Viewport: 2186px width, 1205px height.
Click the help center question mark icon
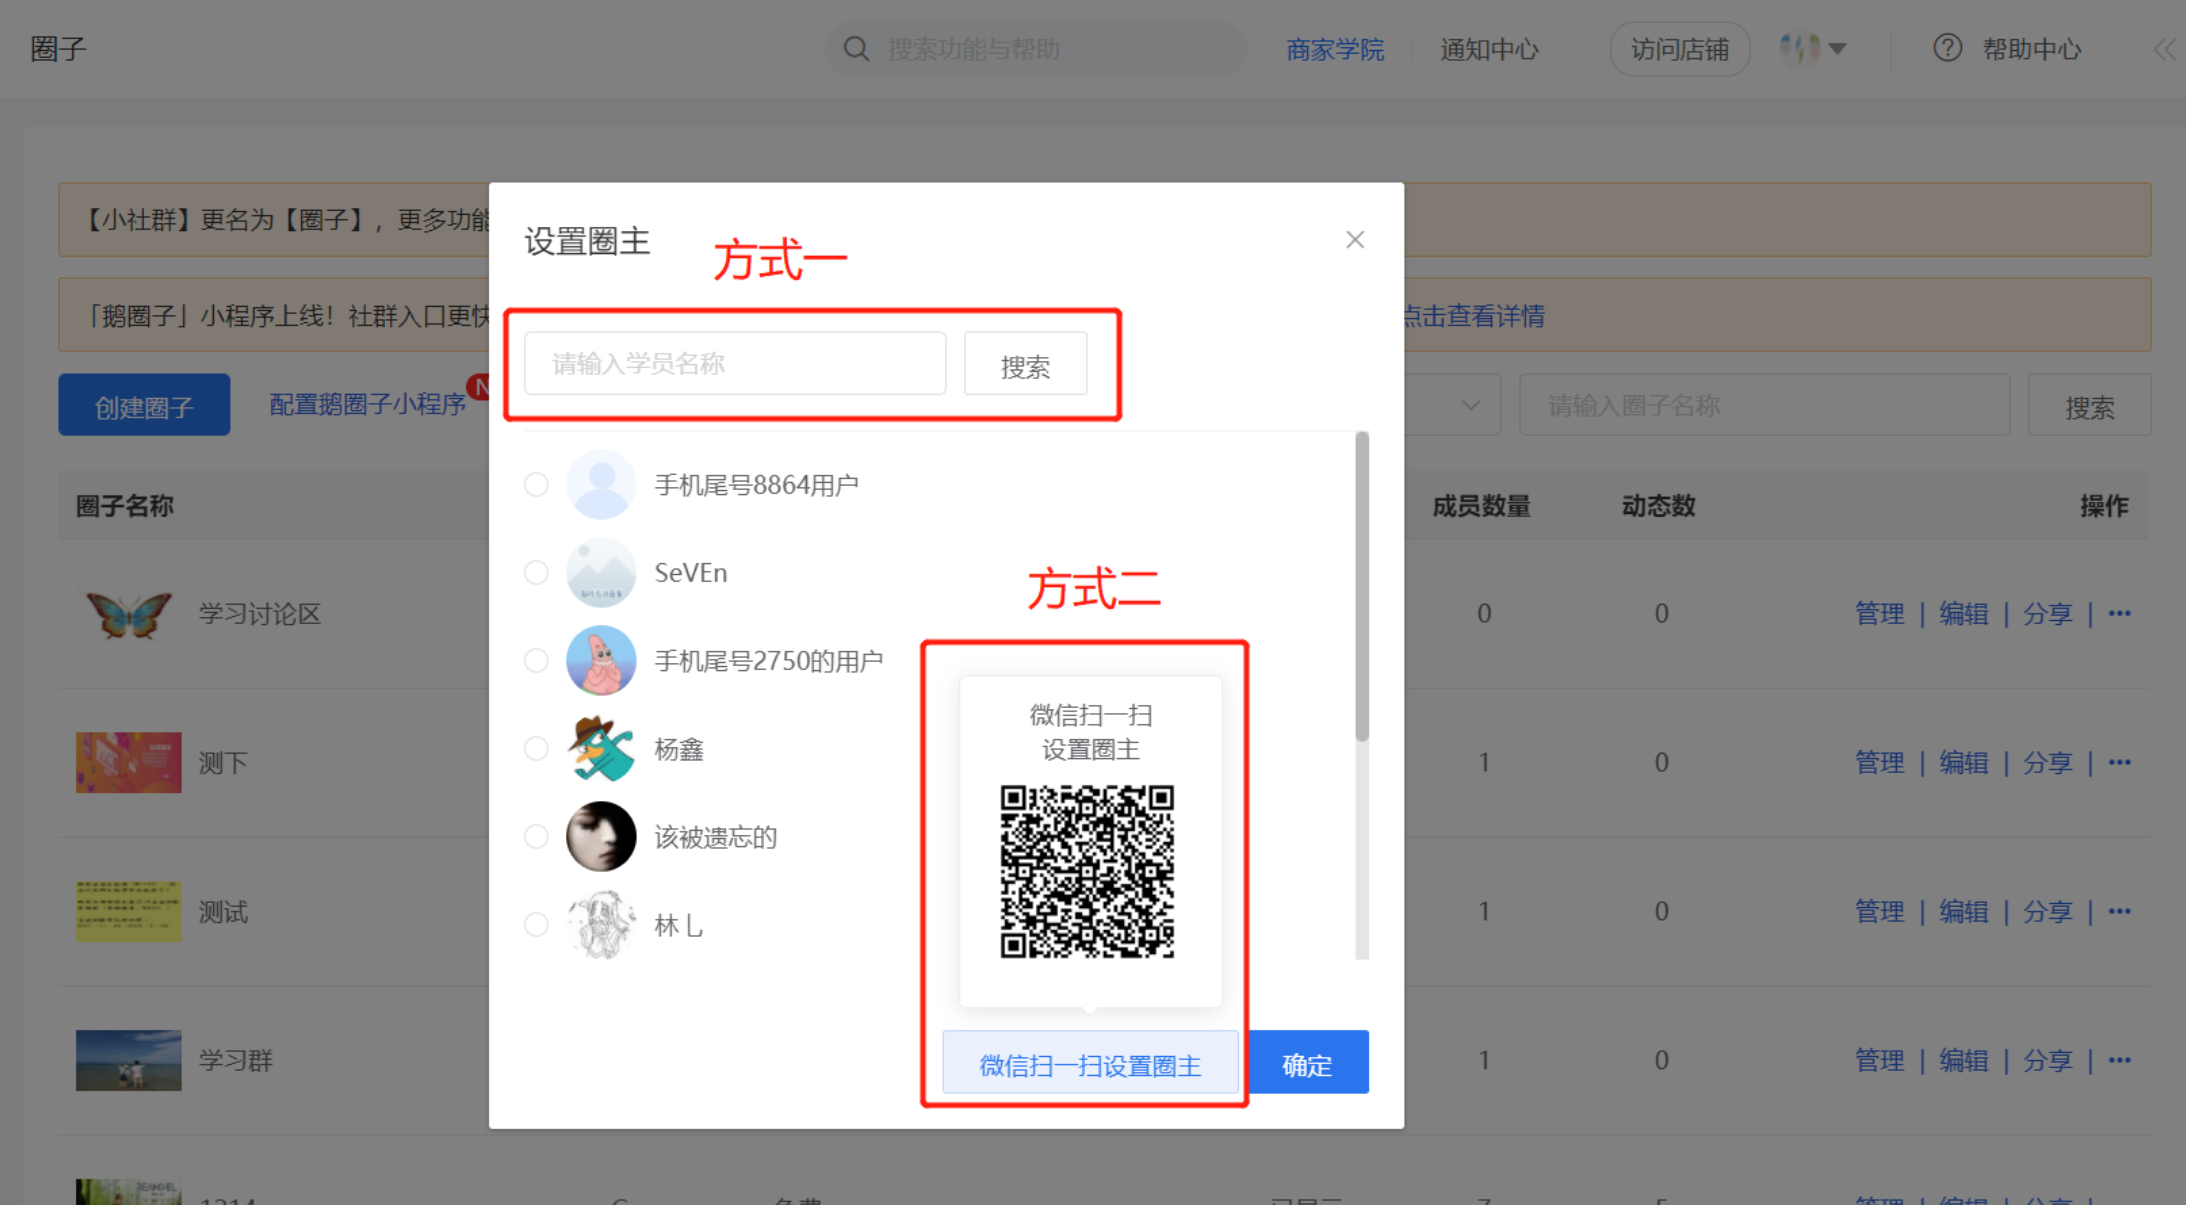click(x=1947, y=48)
